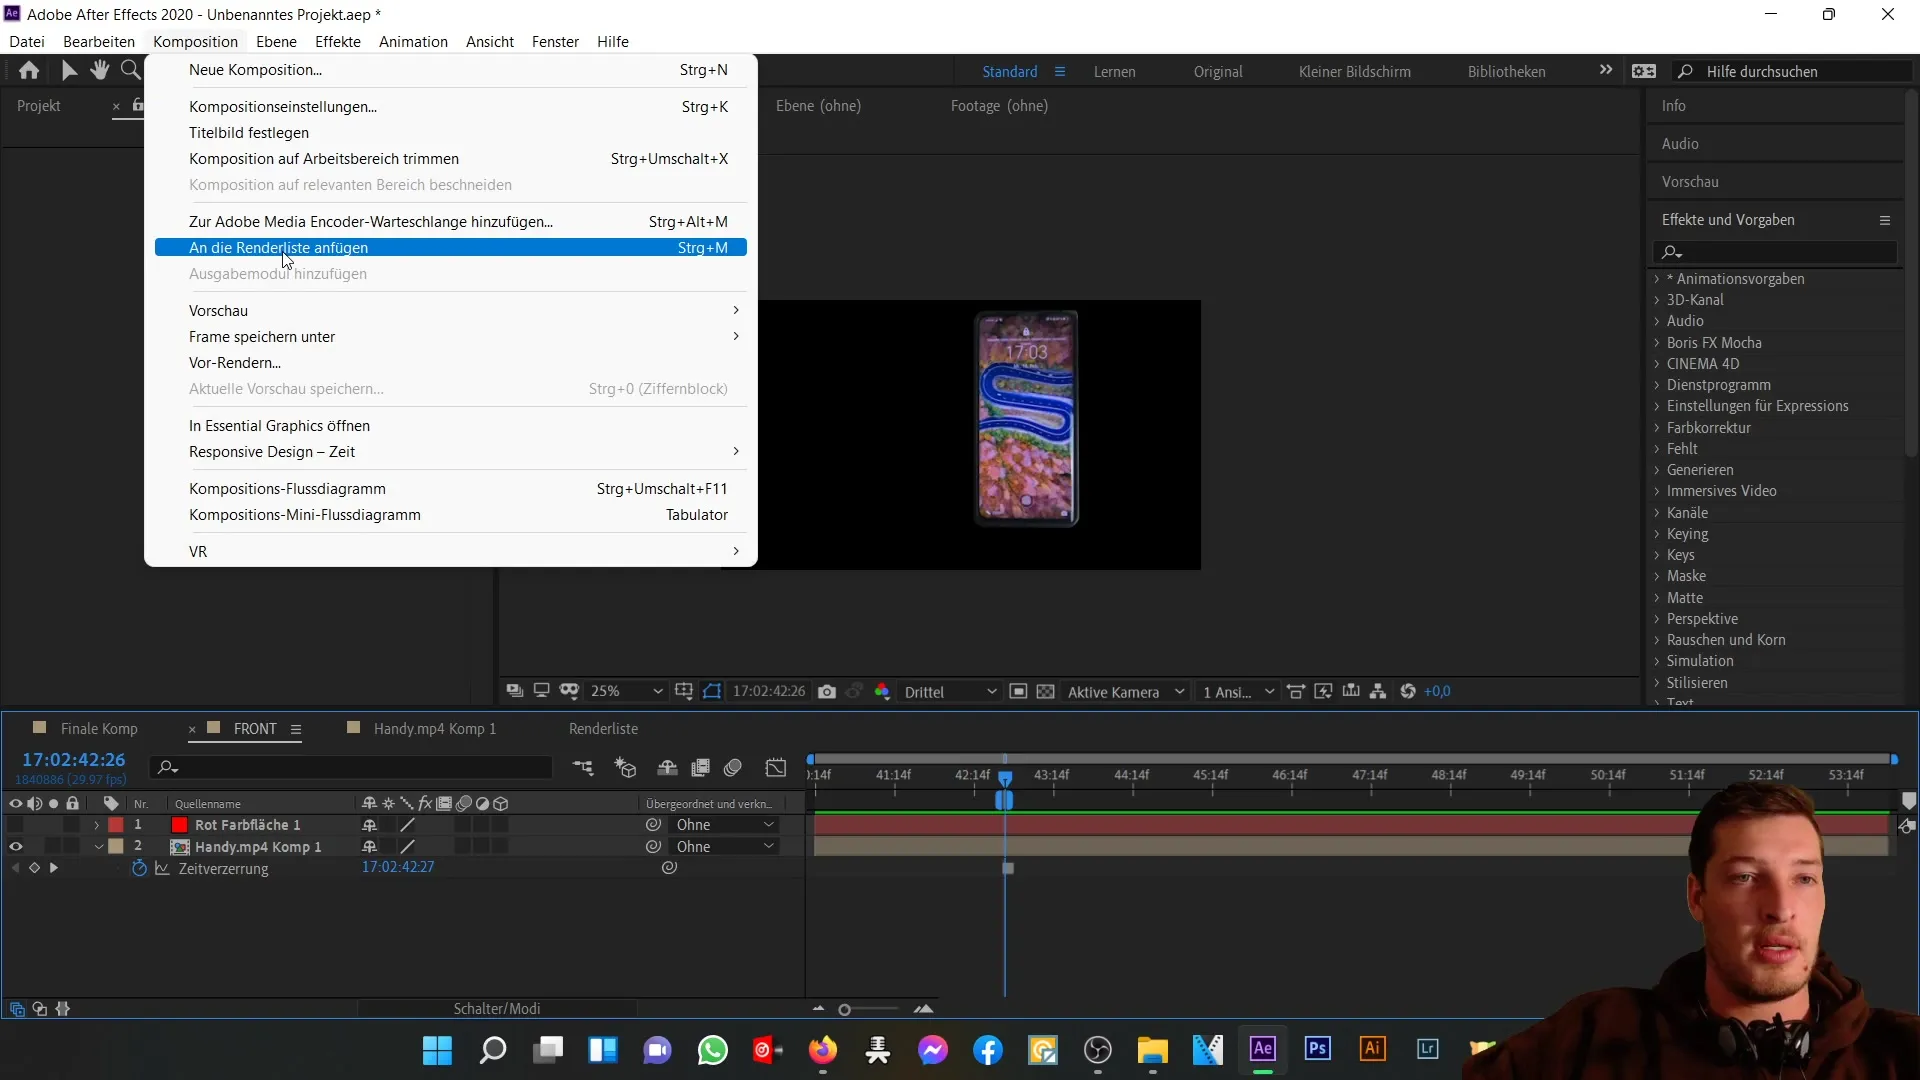Toggle hide shy layers switch

tap(667, 768)
